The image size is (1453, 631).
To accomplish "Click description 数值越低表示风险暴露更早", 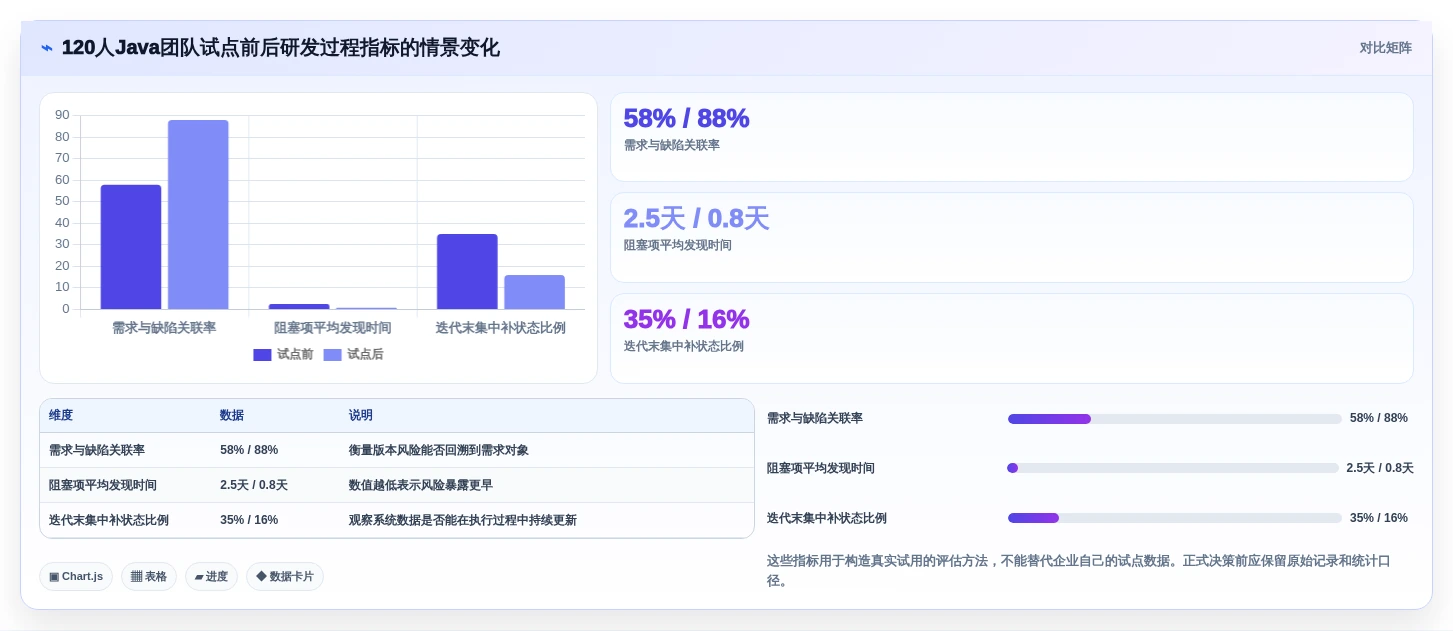I will tap(421, 485).
